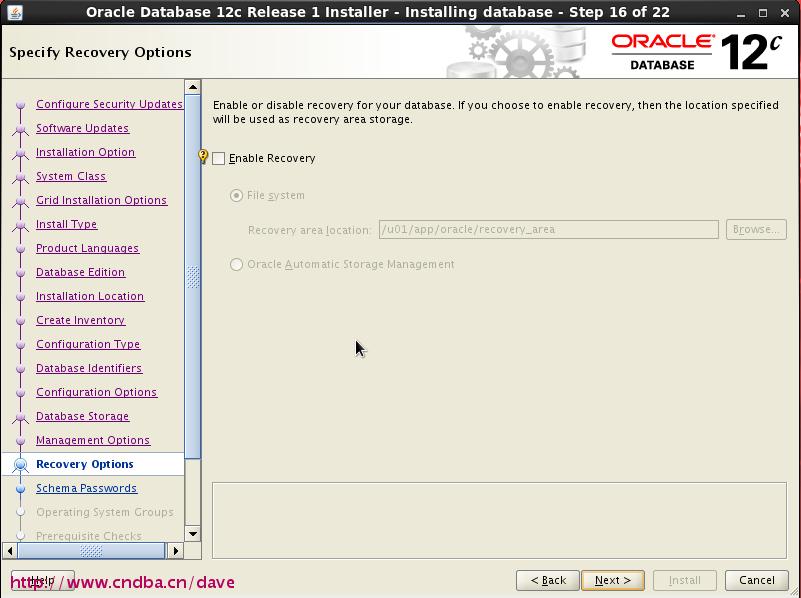Click the empty message box at the bottom
The width and height of the screenshot is (801, 598).
point(499,520)
